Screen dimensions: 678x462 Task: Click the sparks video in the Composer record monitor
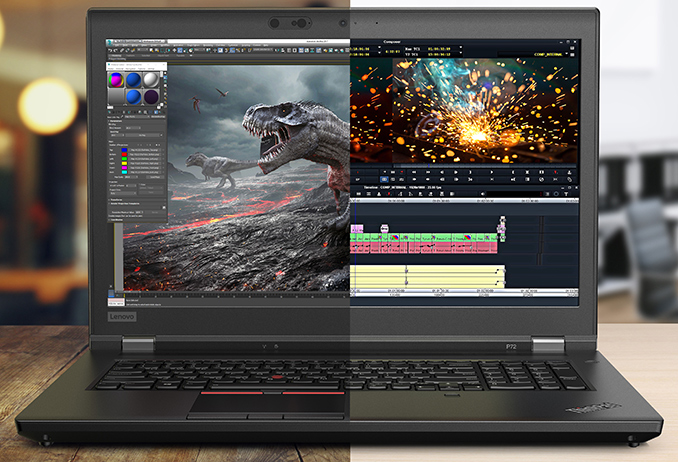(484, 110)
